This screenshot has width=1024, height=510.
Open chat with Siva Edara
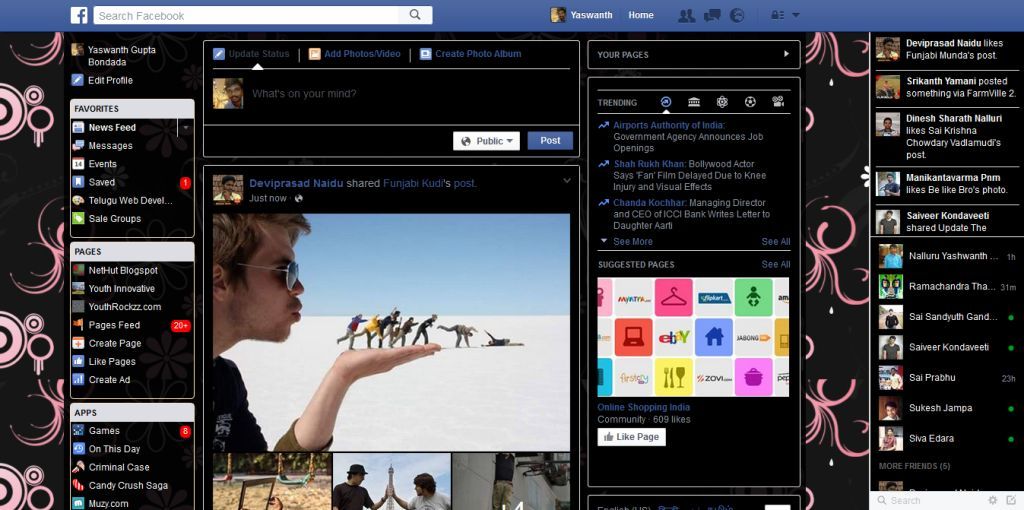[947, 439]
